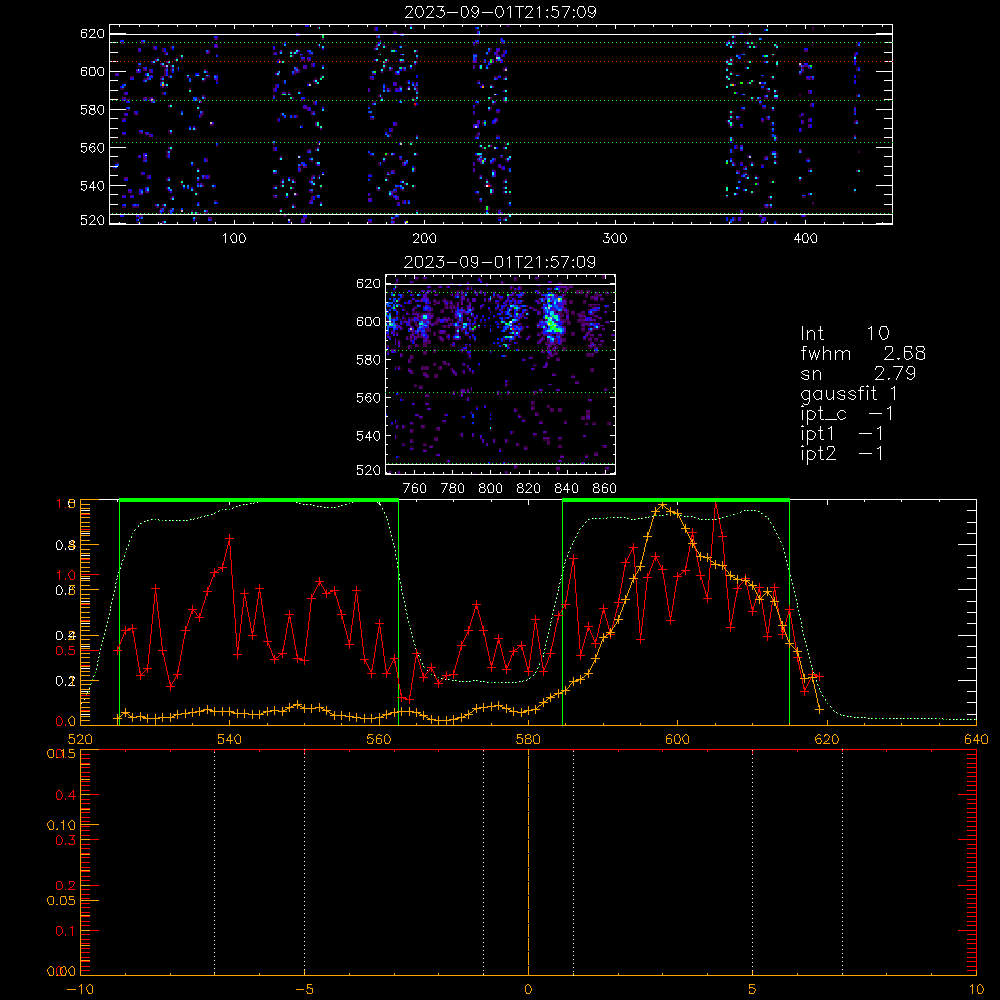Image resolution: width=1000 pixels, height=1000 pixels.
Task: Click x-axis label 300 on top plot
Action: tap(615, 239)
